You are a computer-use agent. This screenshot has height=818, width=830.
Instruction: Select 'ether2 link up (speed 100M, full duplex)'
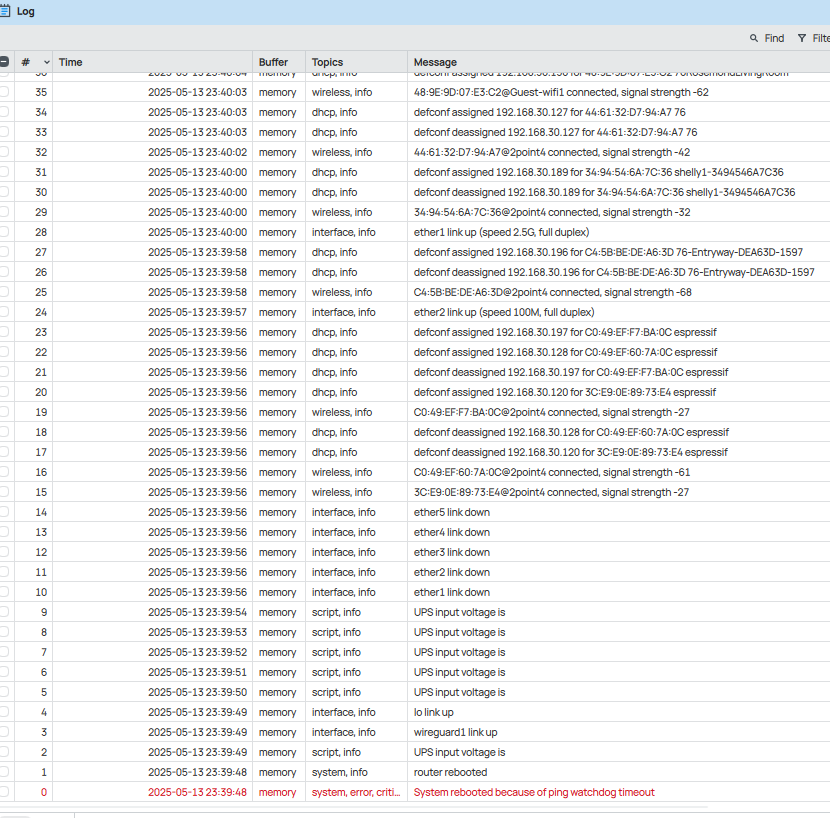(x=504, y=312)
